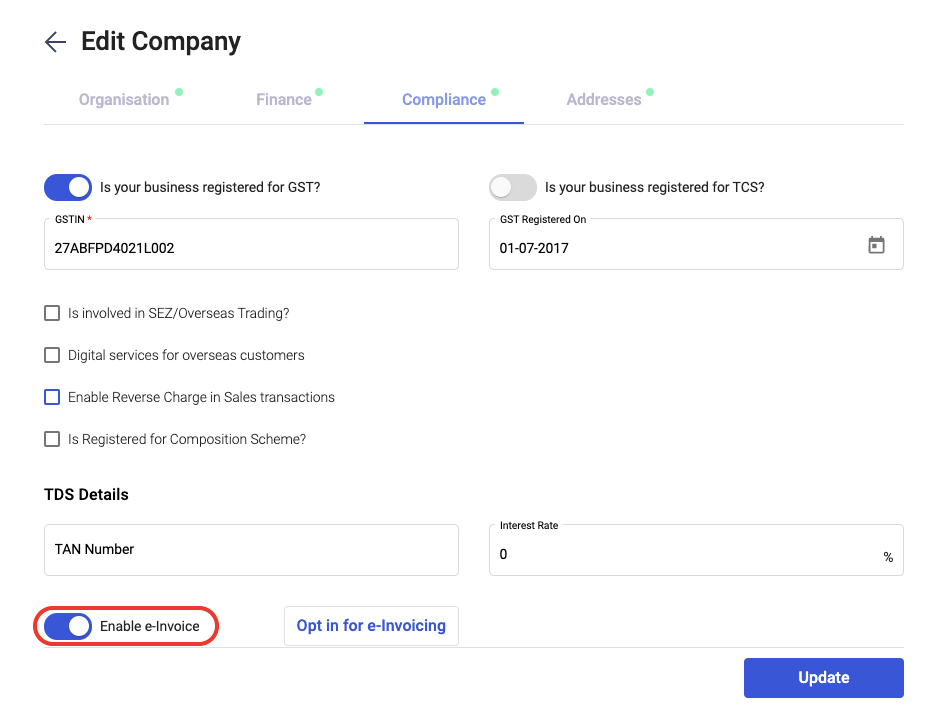Screen dimensions: 936x721
Task: Click Opt in for e-Invoicing
Action: pyautogui.click(x=371, y=626)
